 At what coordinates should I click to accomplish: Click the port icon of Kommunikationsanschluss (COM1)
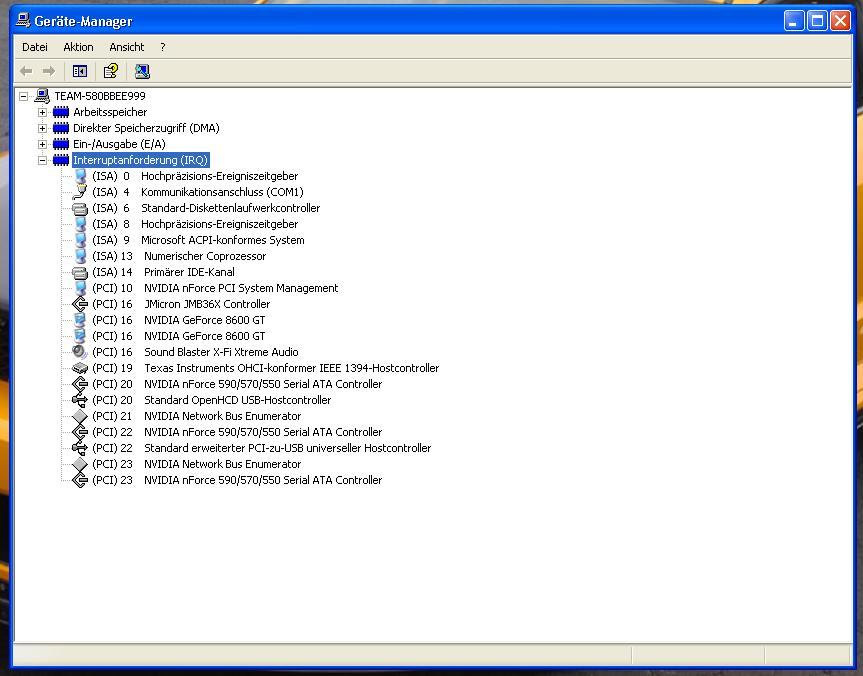(x=80, y=192)
